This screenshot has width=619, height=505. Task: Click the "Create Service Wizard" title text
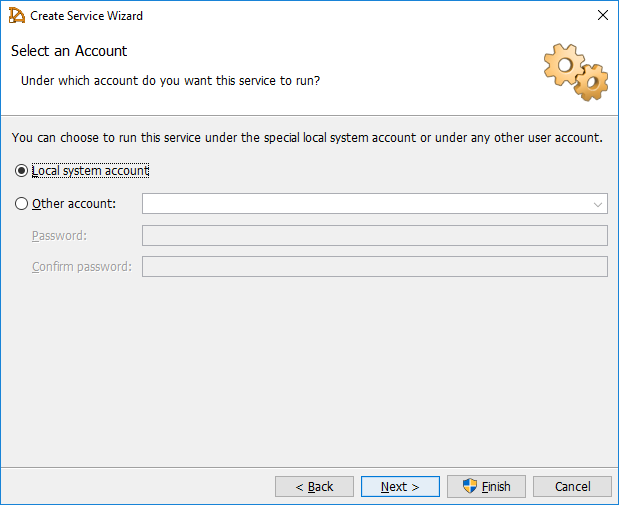click(x=86, y=16)
